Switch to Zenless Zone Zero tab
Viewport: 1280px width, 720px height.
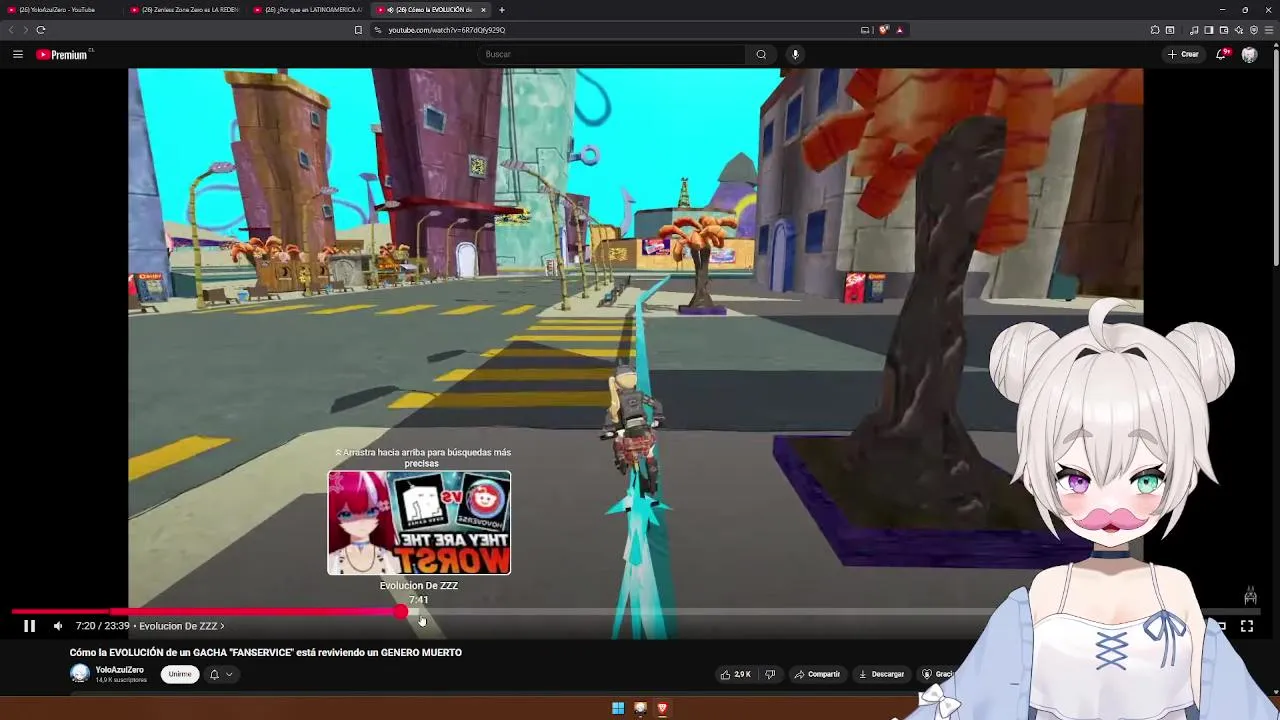click(x=185, y=10)
